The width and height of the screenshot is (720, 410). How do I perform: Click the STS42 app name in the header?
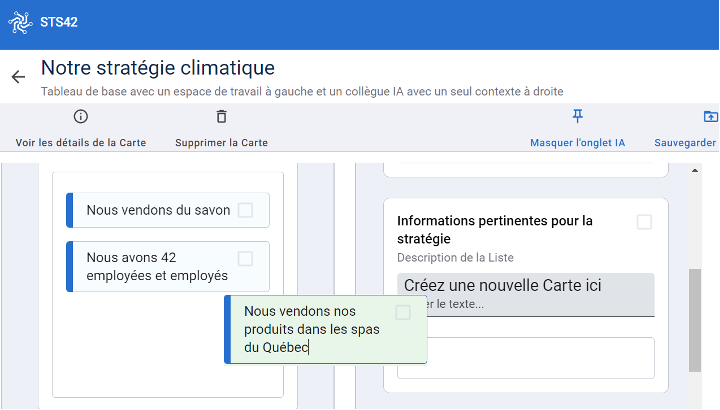(59, 22)
